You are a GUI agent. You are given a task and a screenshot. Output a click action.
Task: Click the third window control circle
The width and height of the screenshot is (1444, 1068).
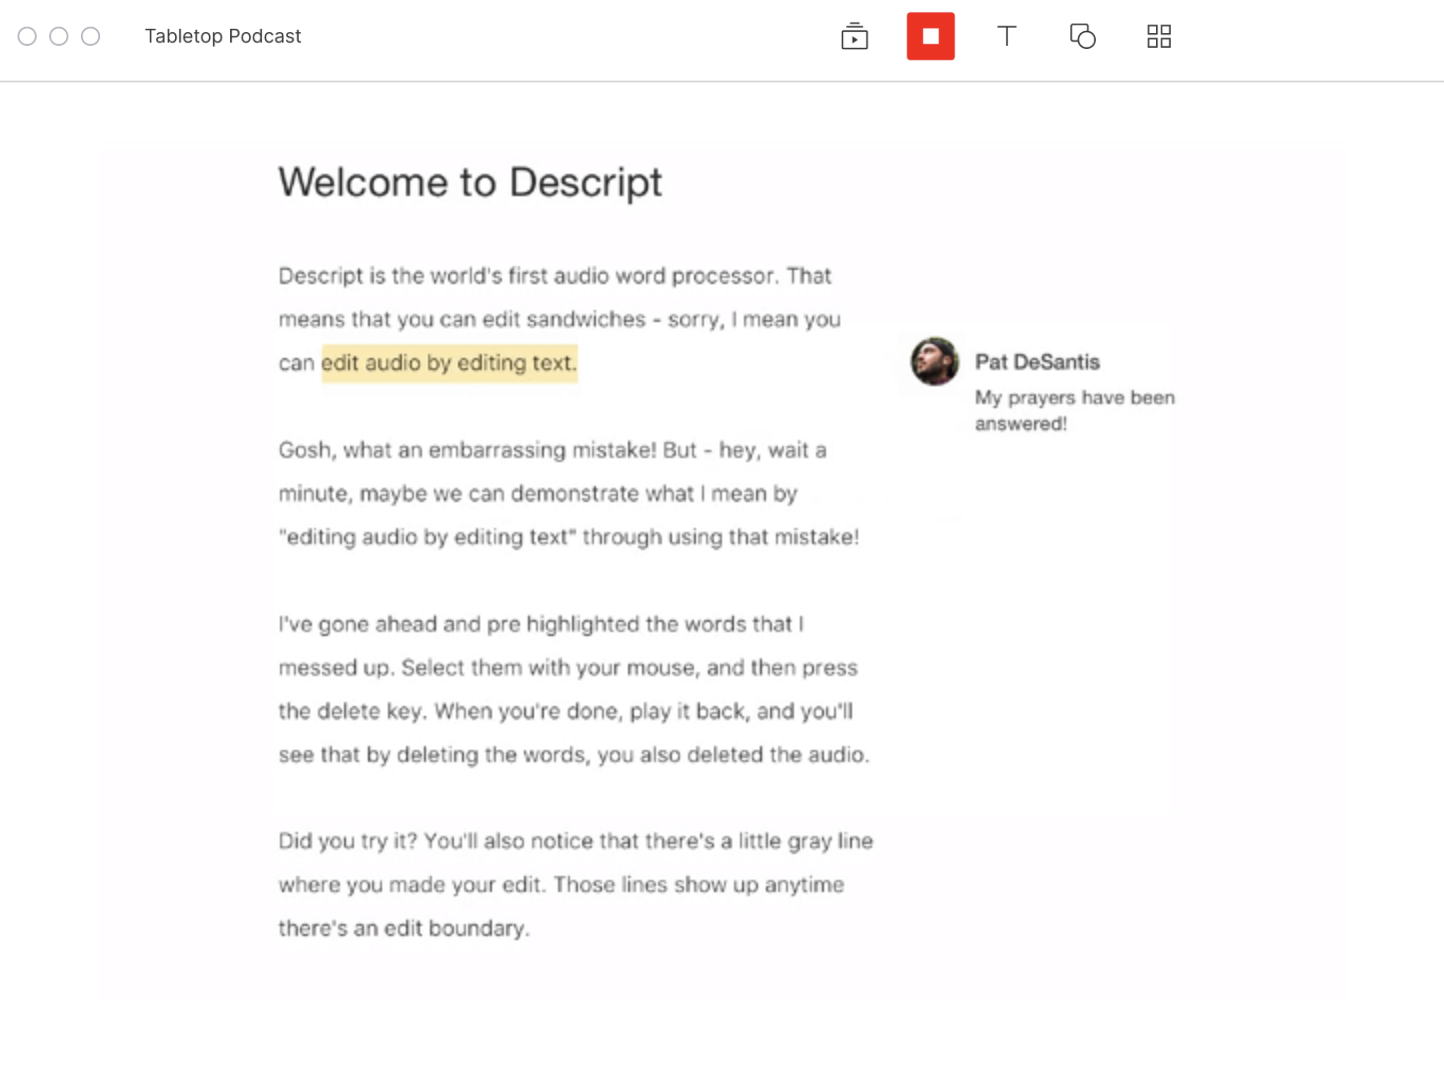tap(90, 36)
